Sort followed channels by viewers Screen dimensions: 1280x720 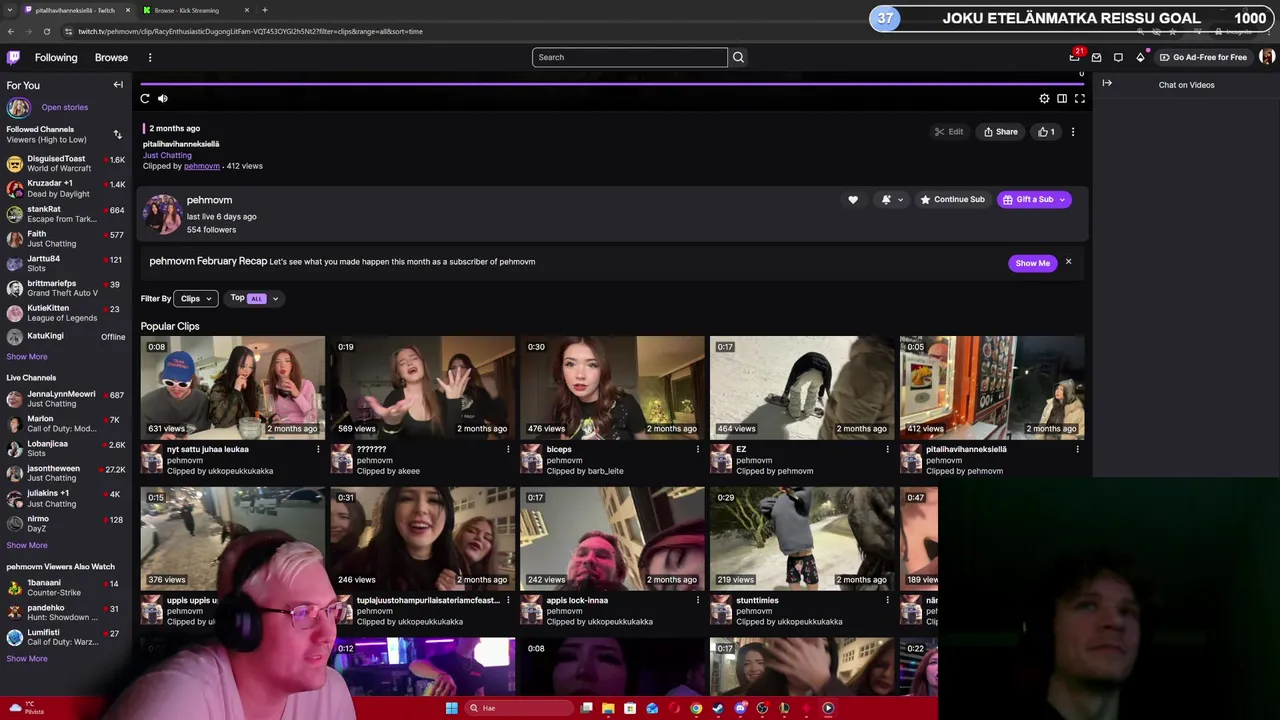(x=117, y=134)
